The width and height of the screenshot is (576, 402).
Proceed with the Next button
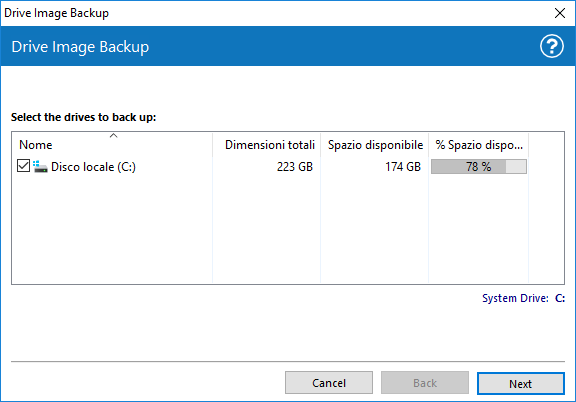click(521, 384)
